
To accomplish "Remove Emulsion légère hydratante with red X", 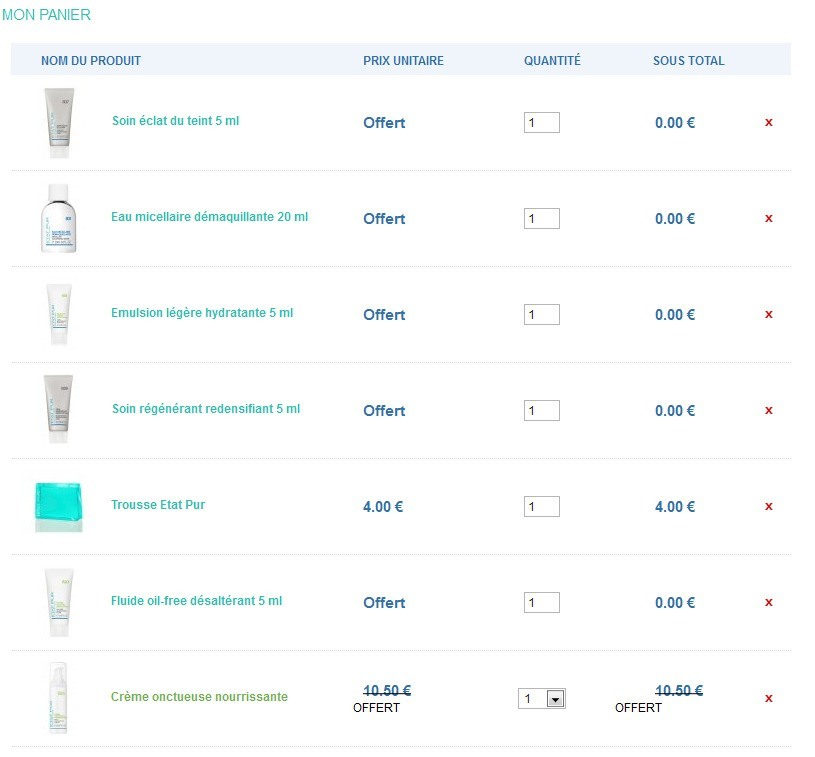I will 769,314.
